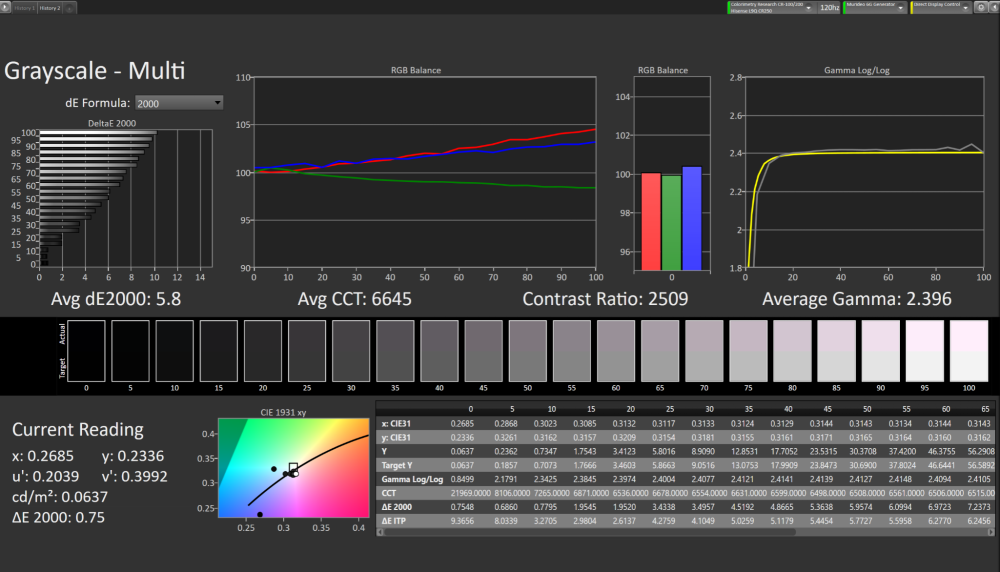This screenshot has width=1000, height=572.
Task: Select the 30 grayscale swatch
Action: (x=351, y=351)
